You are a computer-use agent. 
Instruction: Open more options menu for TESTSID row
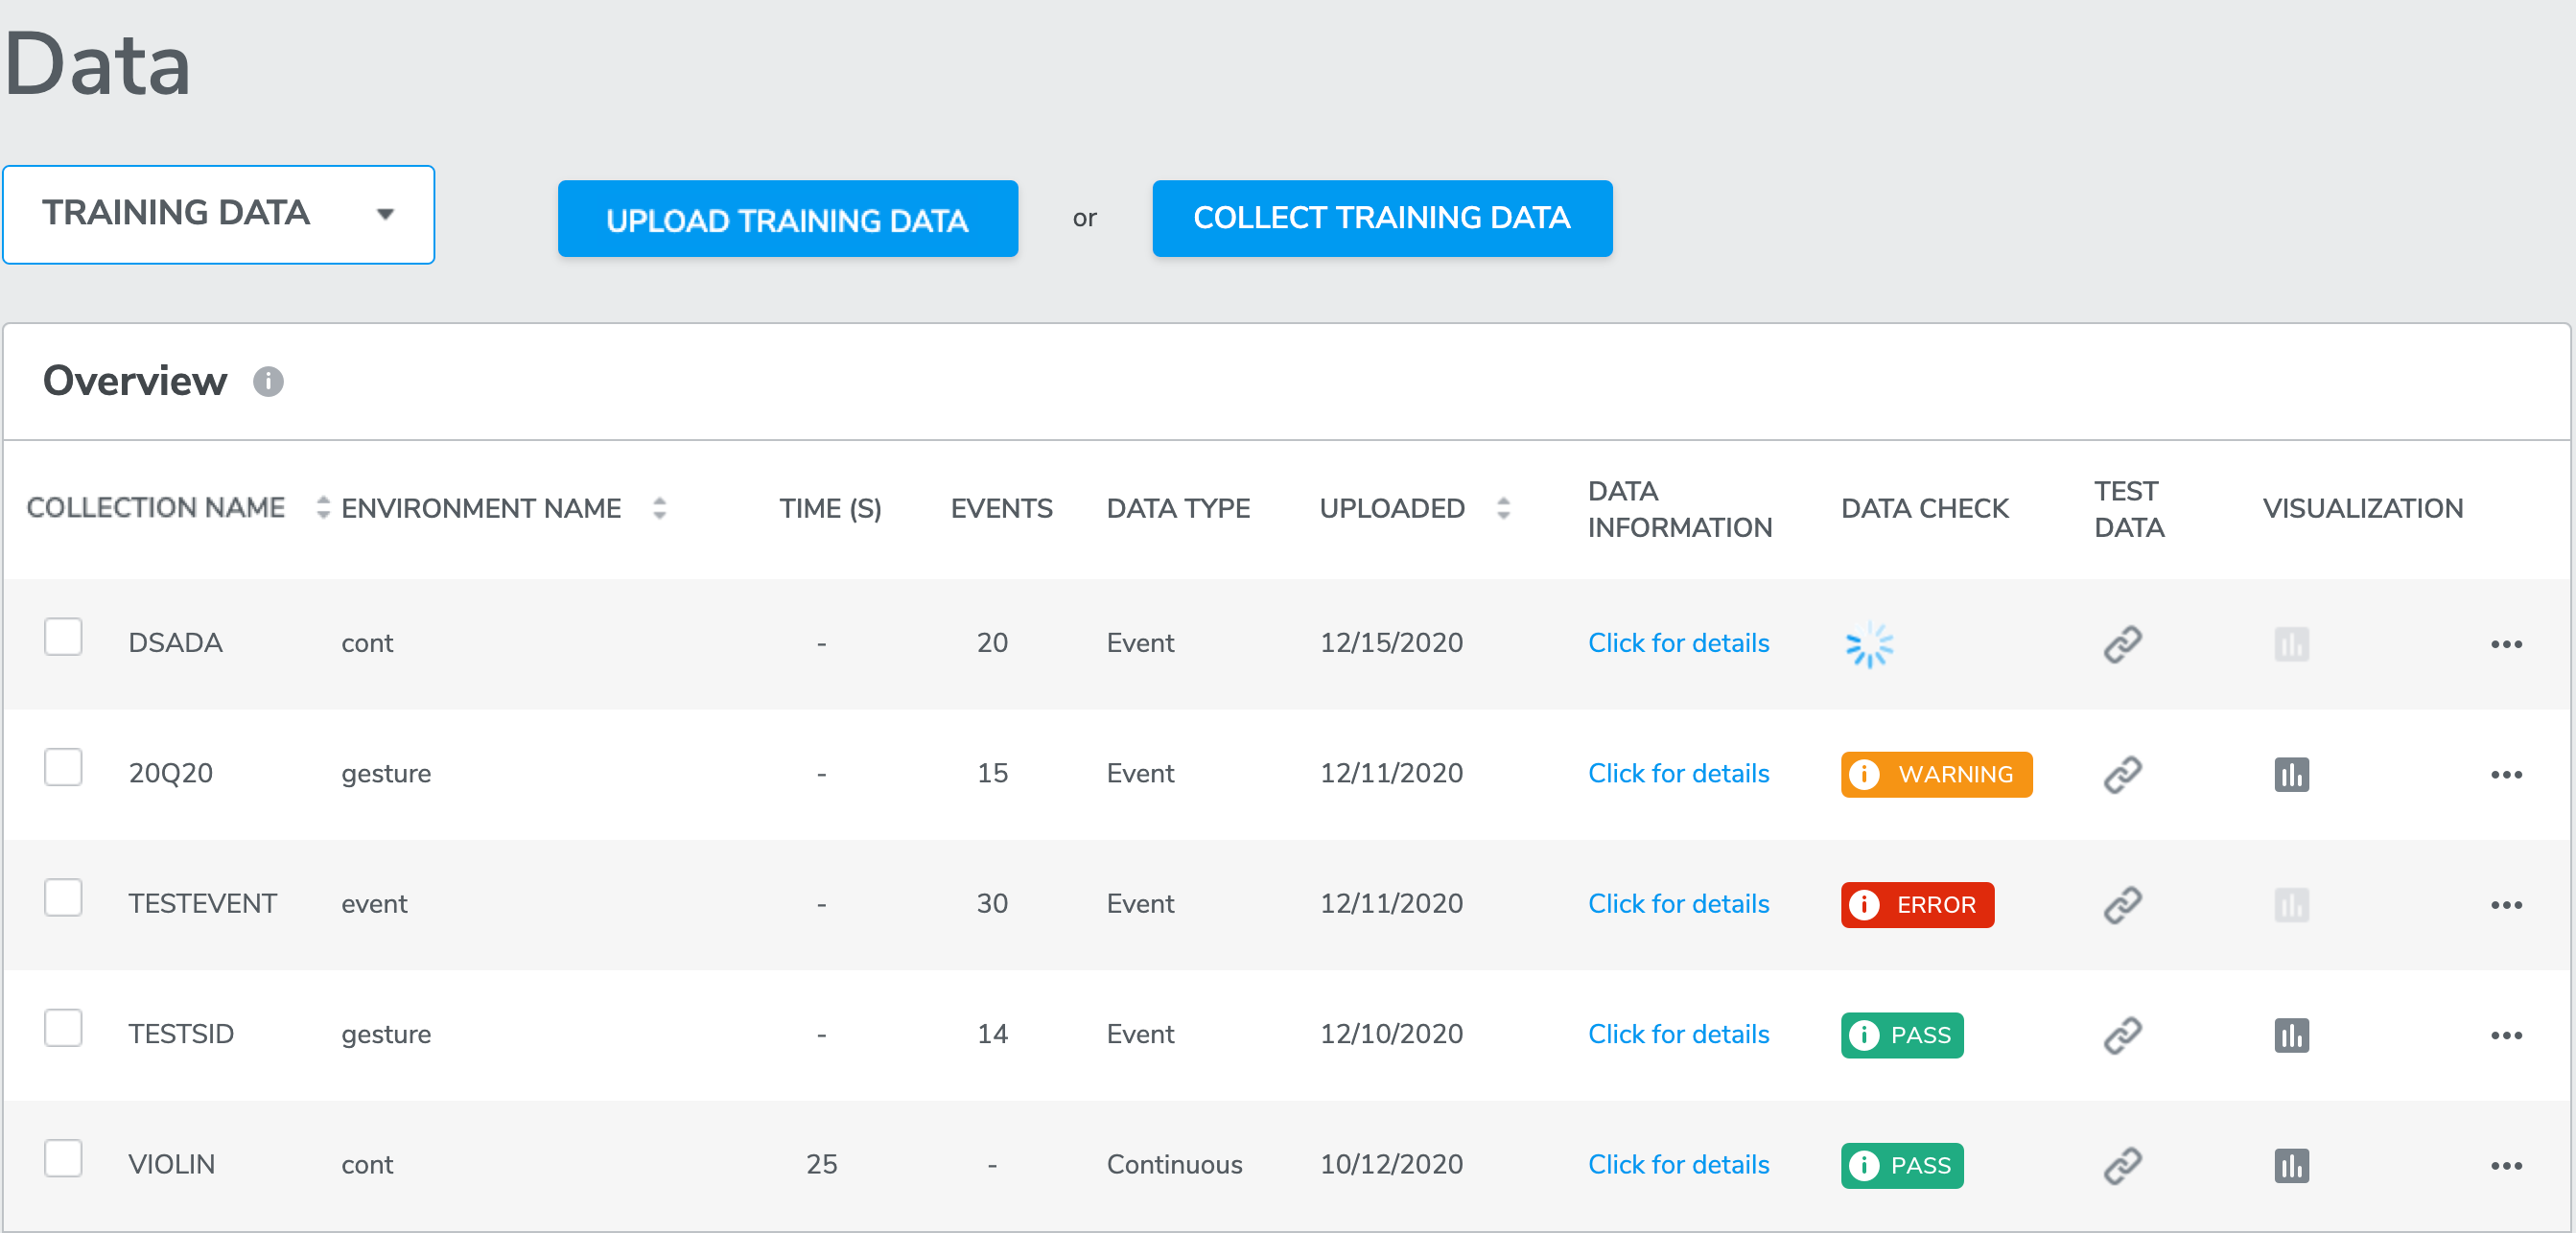tap(2505, 1035)
